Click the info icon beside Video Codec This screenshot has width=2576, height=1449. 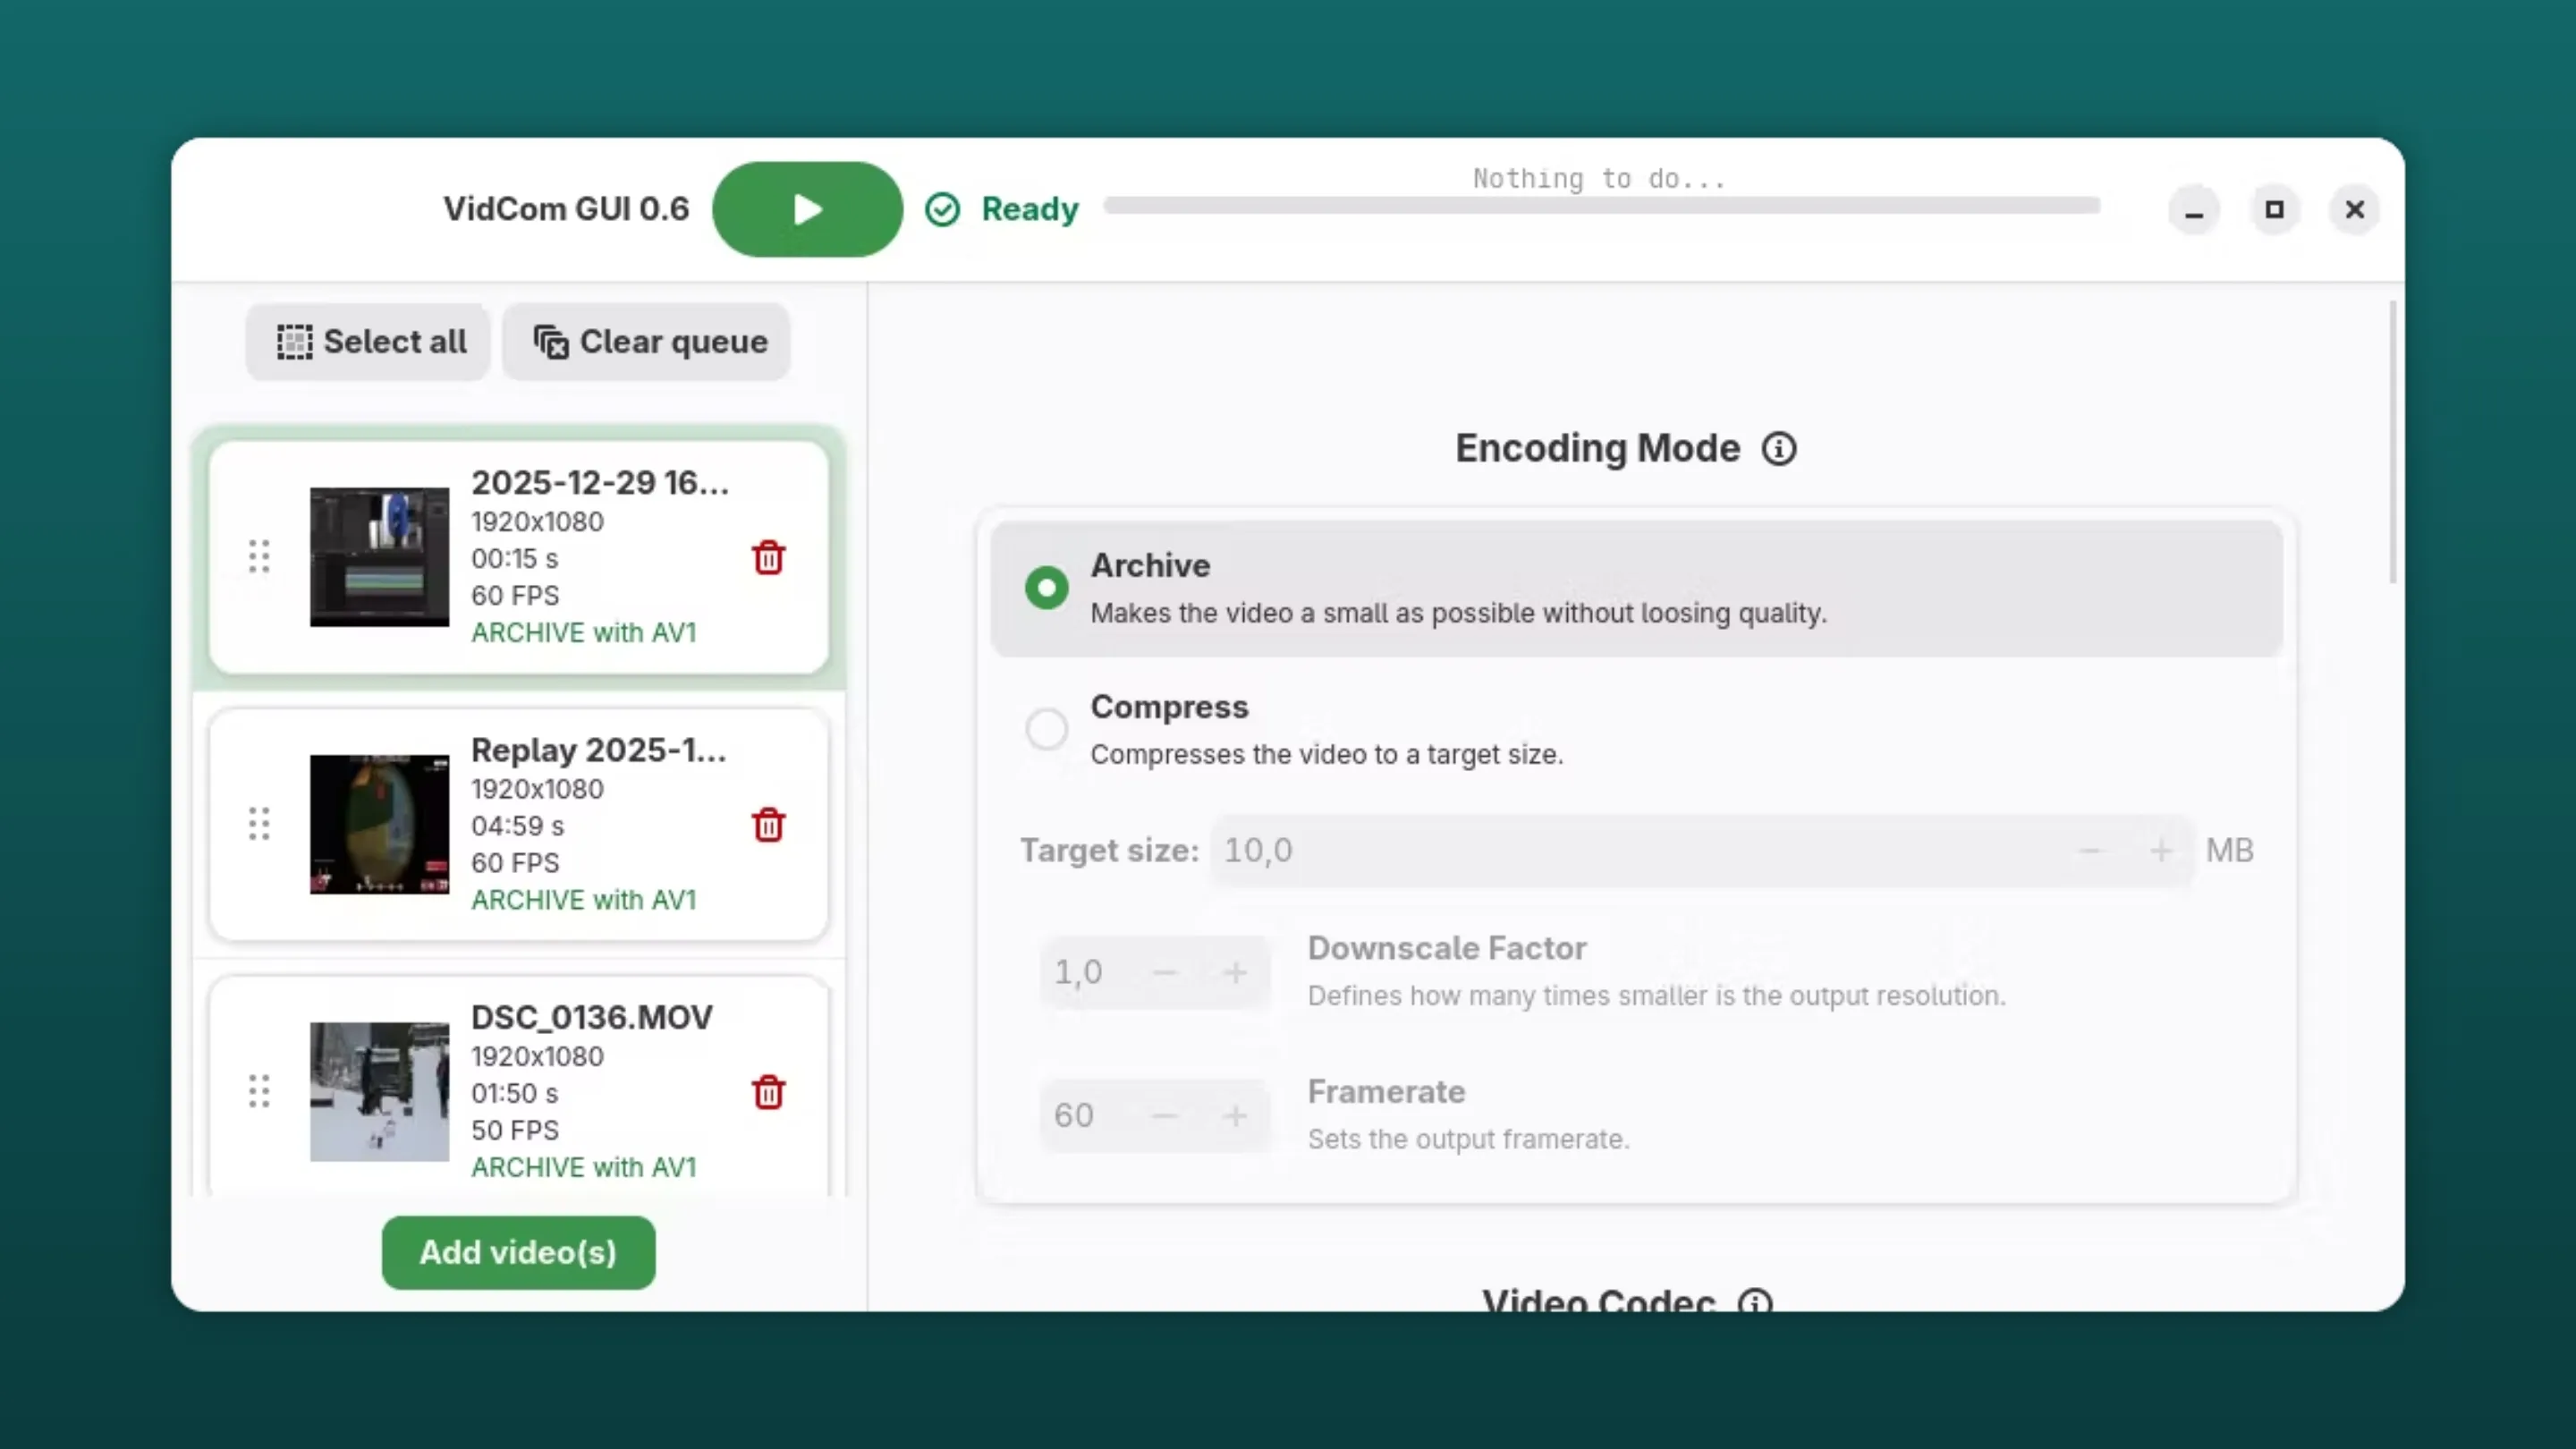click(x=1755, y=1301)
